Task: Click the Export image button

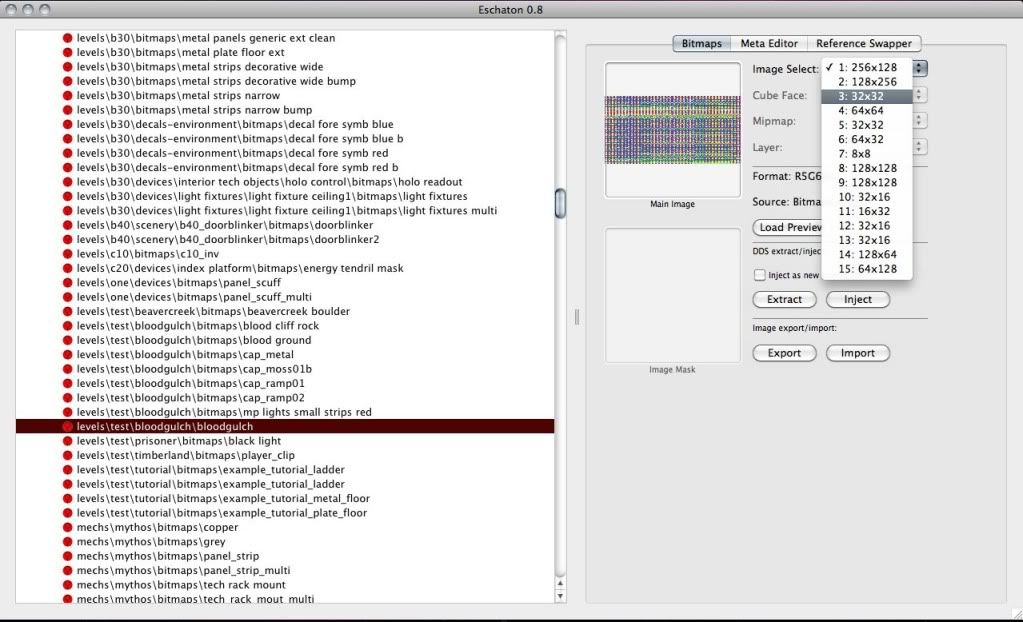Action: [x=784, y=352]
